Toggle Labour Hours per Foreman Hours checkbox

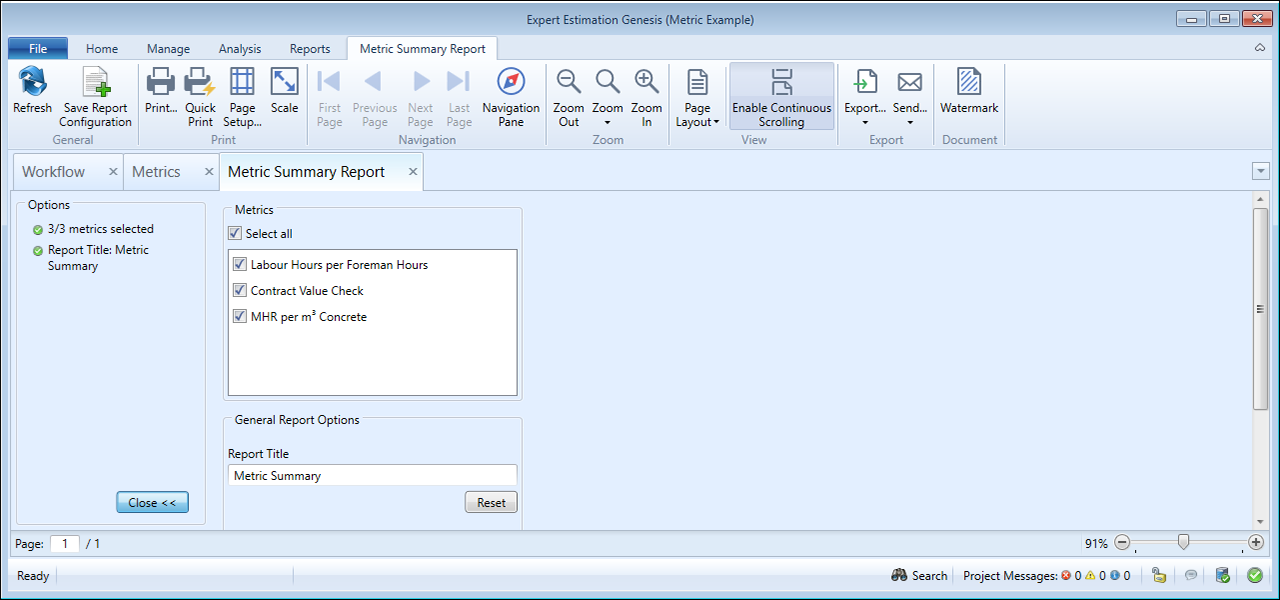pyautogui.click(x=240, y=265)
